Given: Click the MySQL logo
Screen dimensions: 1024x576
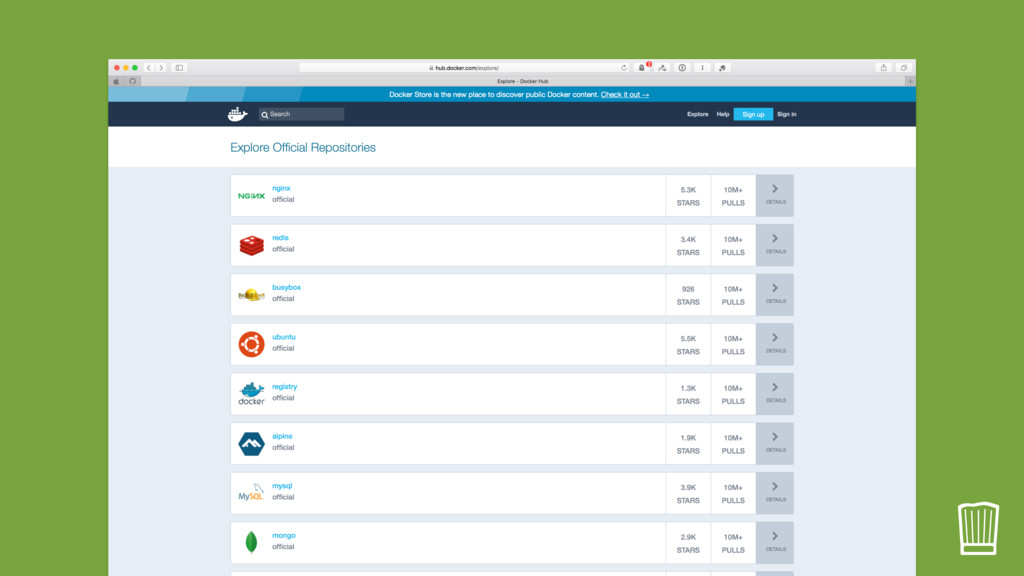Looking at the screenshot, I should (251, 493).
